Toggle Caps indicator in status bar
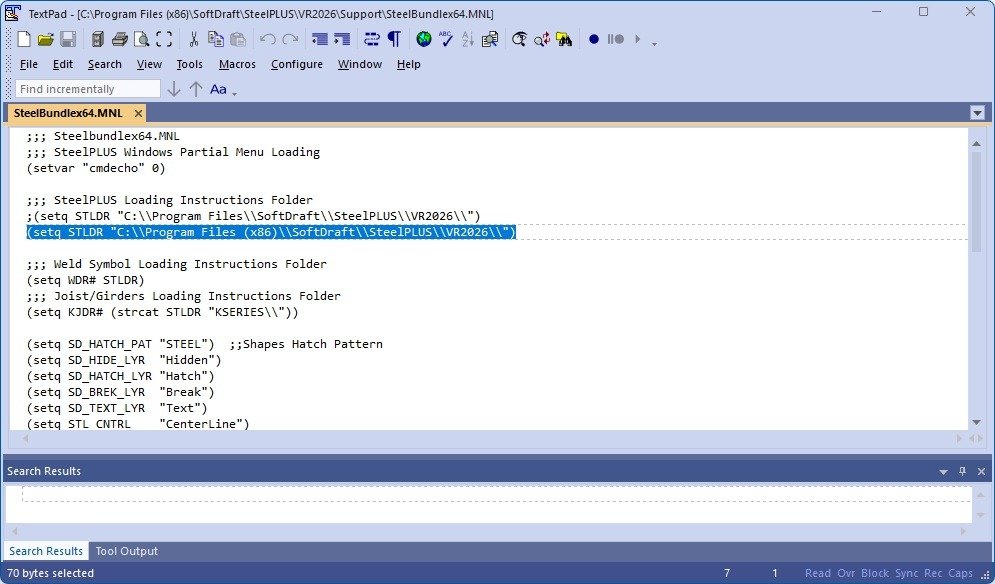This screenshot has width=995, height=584. click(x=960, y=573)
